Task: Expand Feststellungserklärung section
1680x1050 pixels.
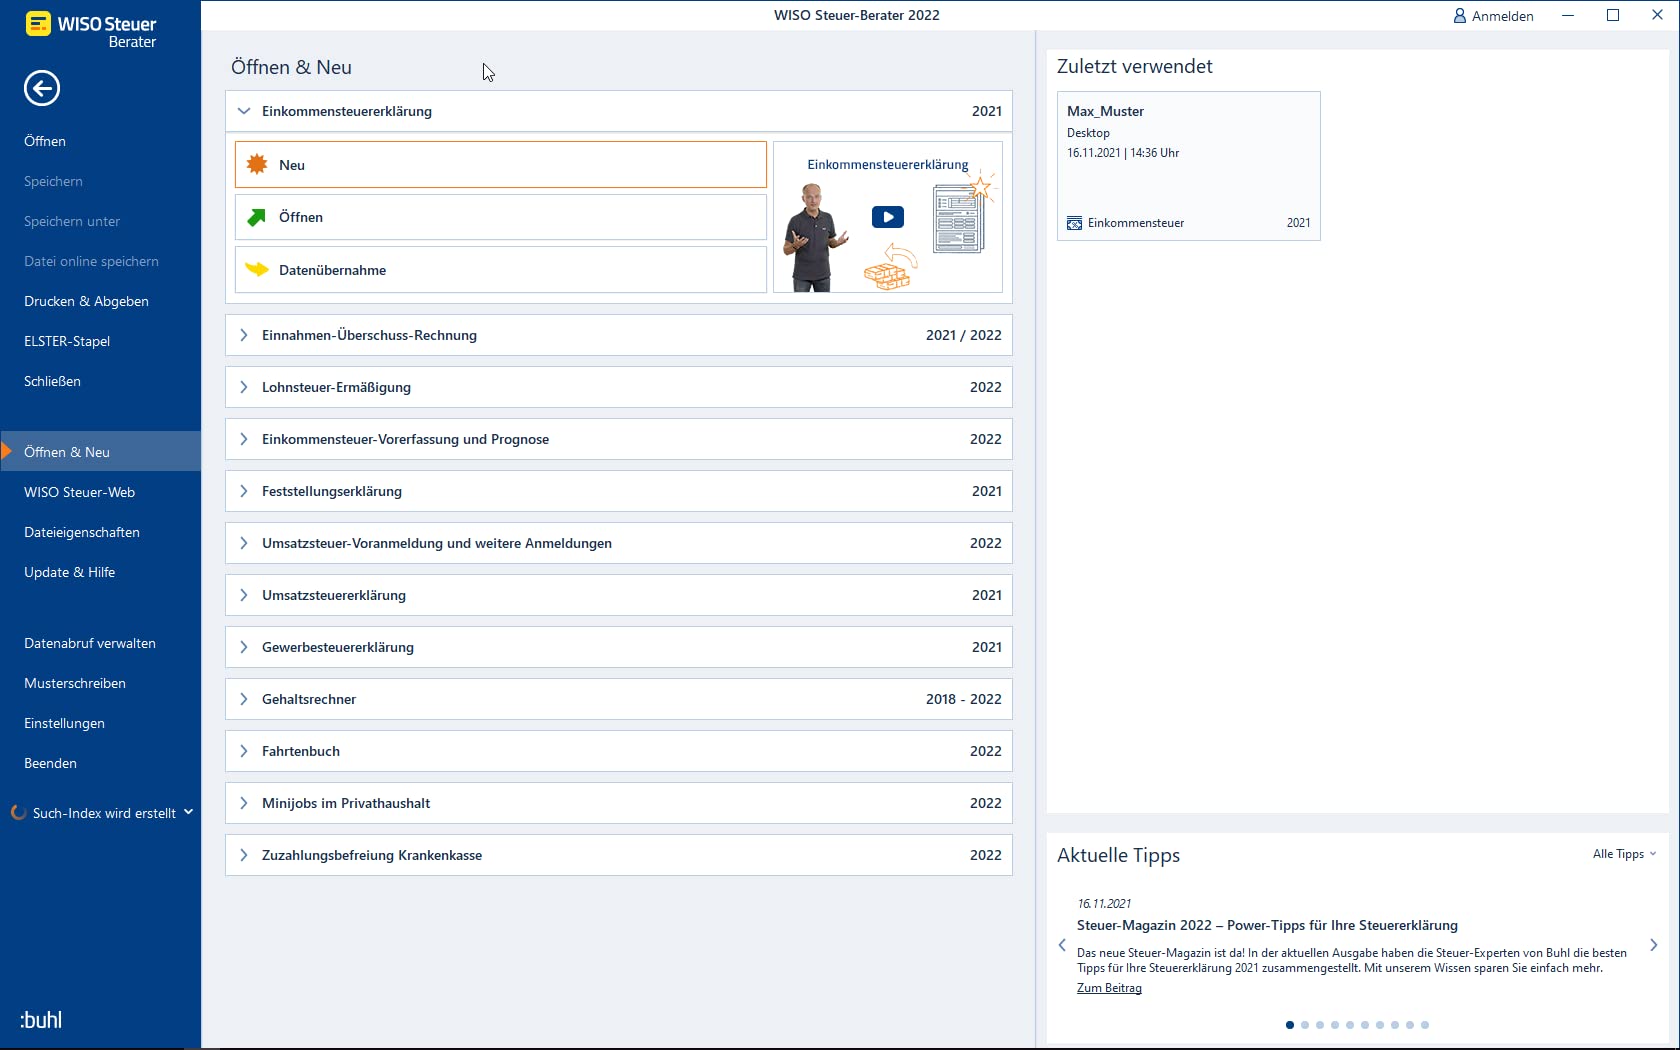Action: 244,491
